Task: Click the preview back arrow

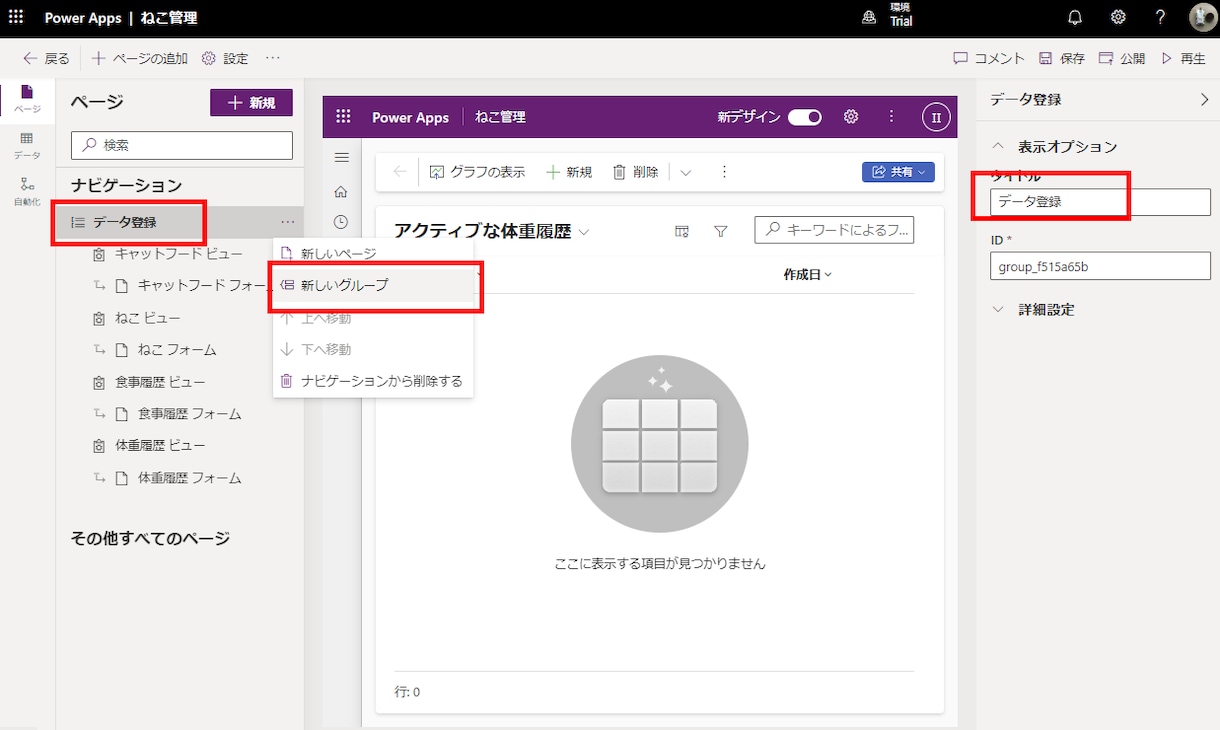Action: pyautogui.click(x=400, y=172)
